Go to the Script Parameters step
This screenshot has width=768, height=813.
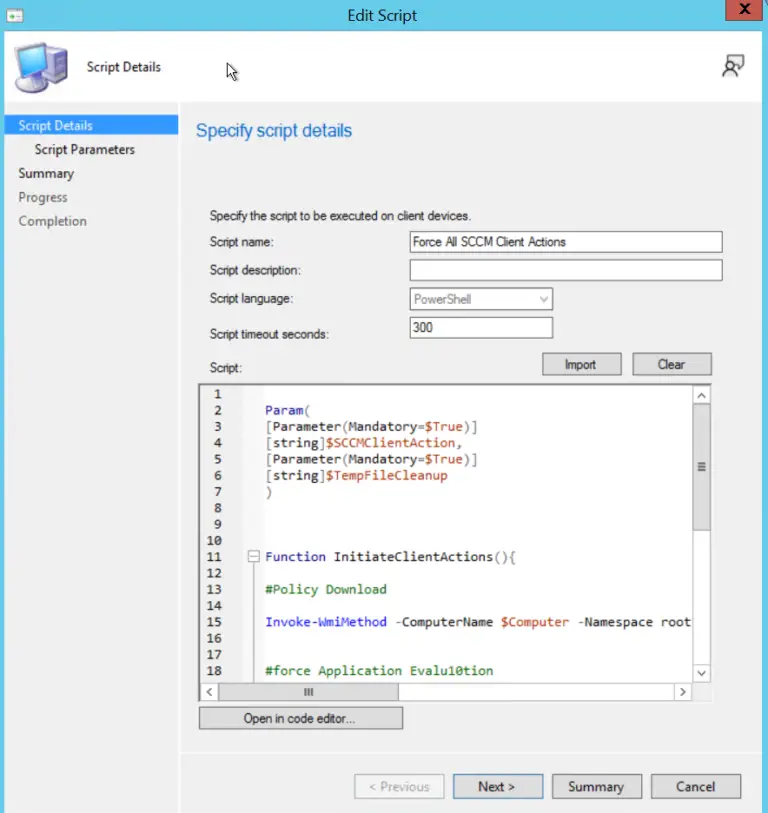[x=84, y=150]
